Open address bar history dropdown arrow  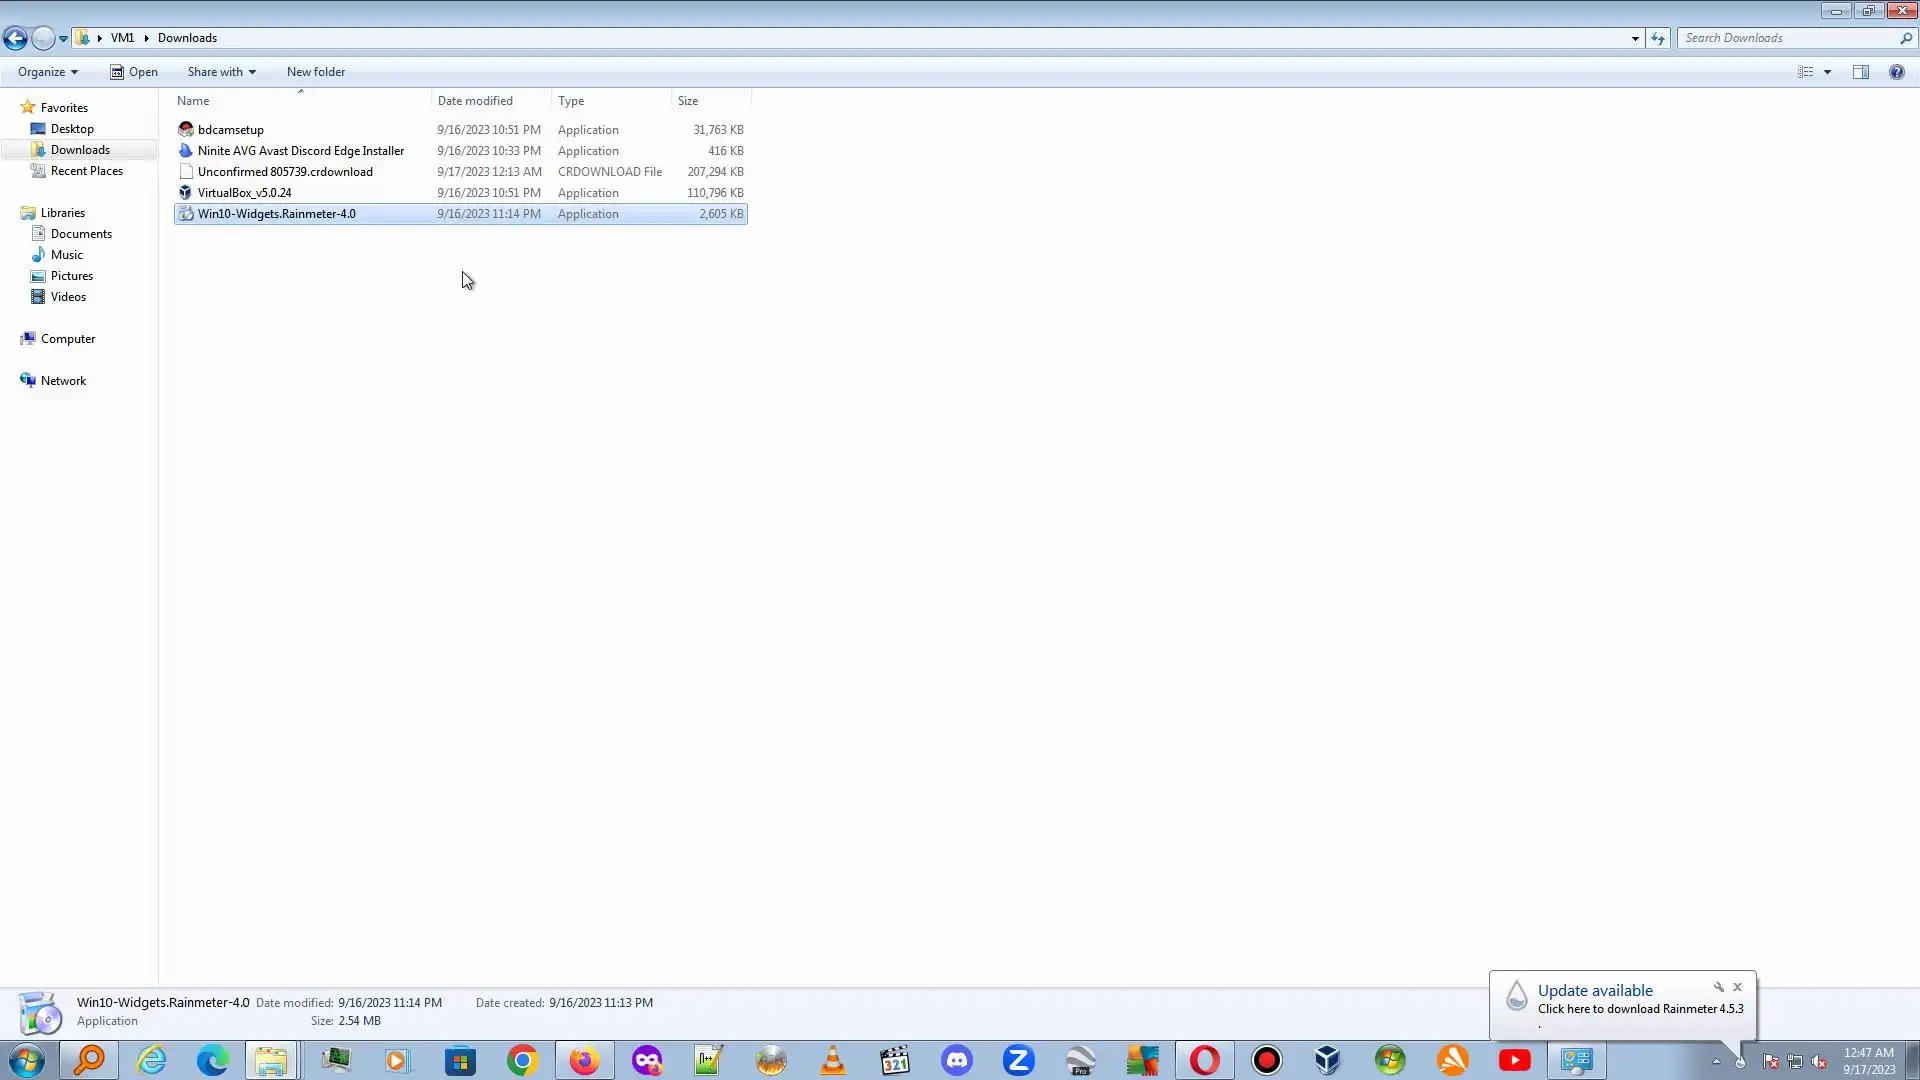pos(1635,38)
